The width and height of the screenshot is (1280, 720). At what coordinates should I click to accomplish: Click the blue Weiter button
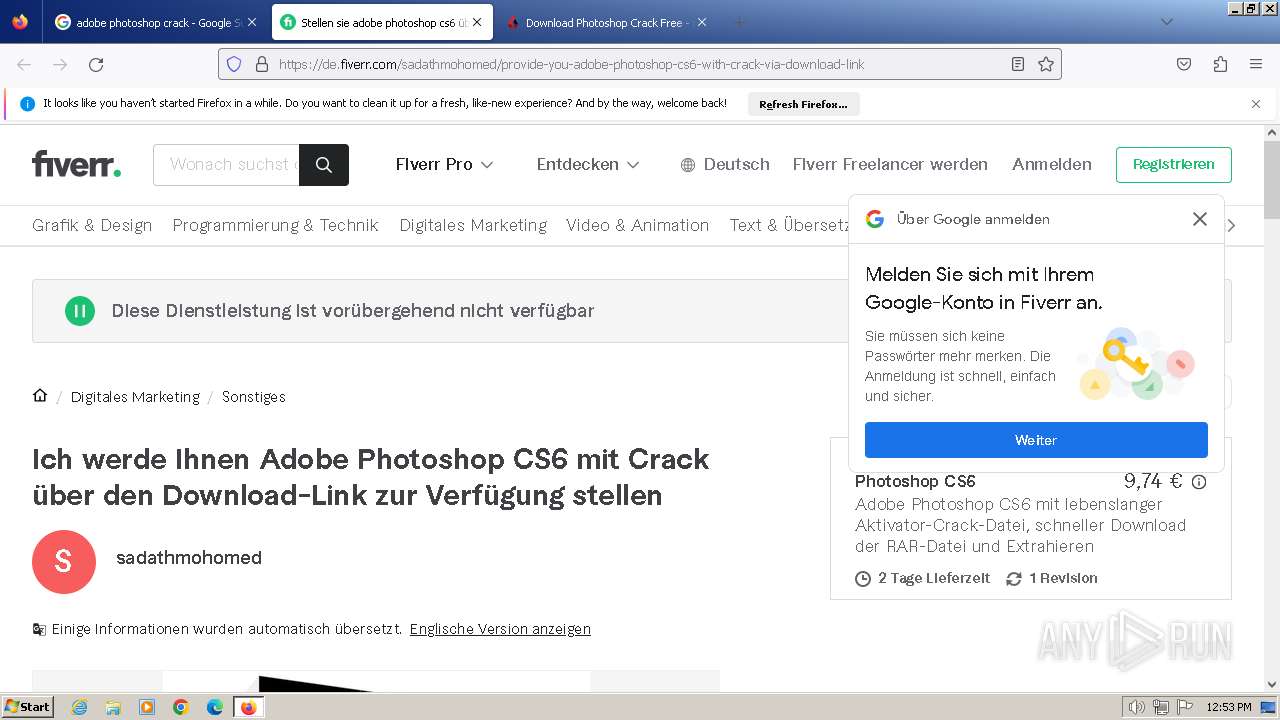coord(1036,440)
